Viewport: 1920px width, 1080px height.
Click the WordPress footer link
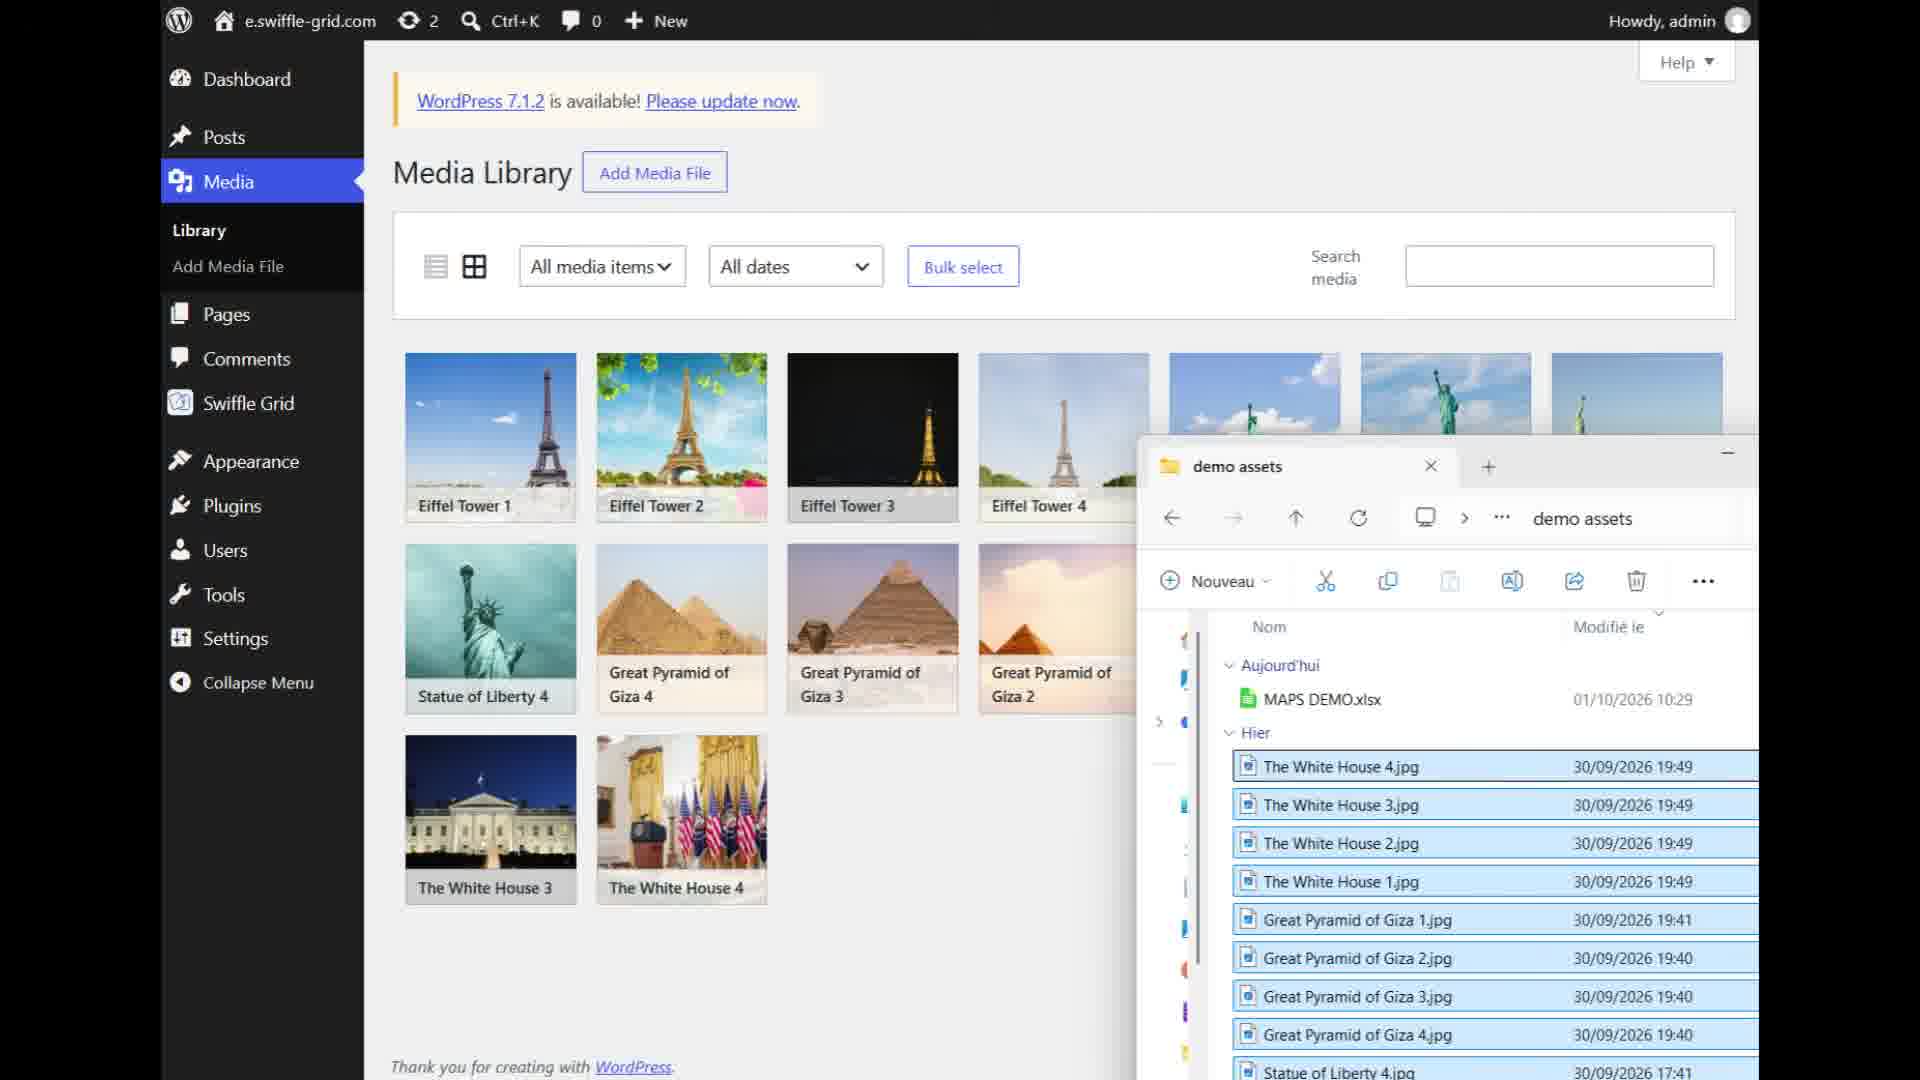633,1067
